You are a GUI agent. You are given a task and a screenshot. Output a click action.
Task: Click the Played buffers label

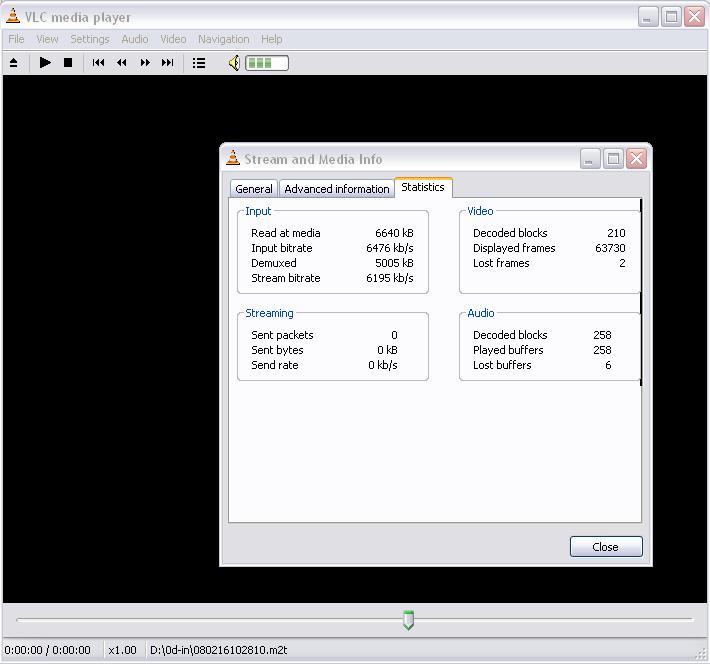[508, 350]
